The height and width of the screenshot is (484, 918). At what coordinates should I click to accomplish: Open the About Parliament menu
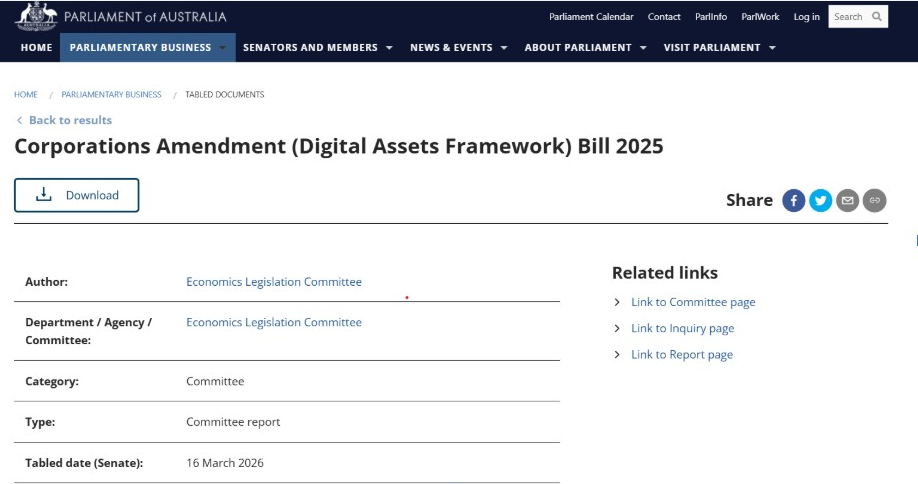[x=578, y=47]
